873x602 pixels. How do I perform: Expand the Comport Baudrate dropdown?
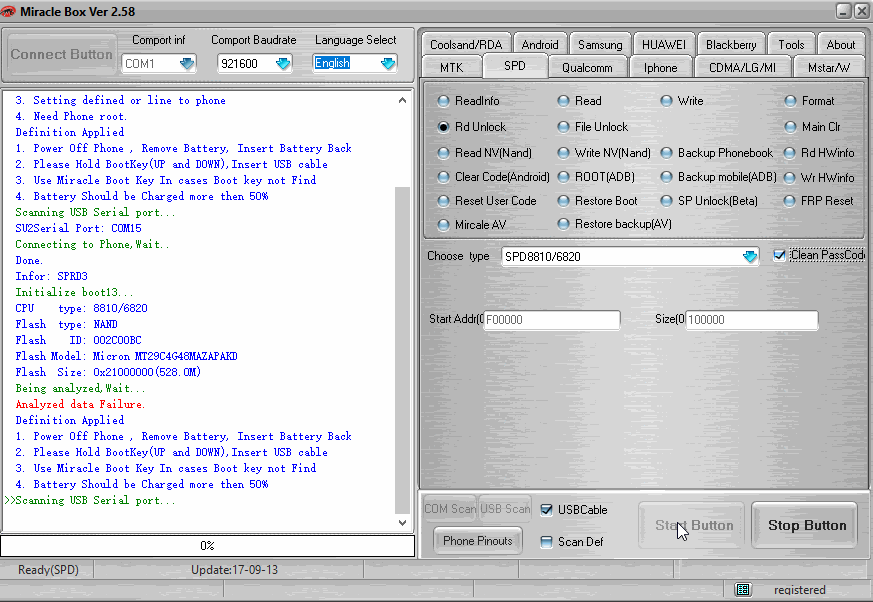[282, 64]
